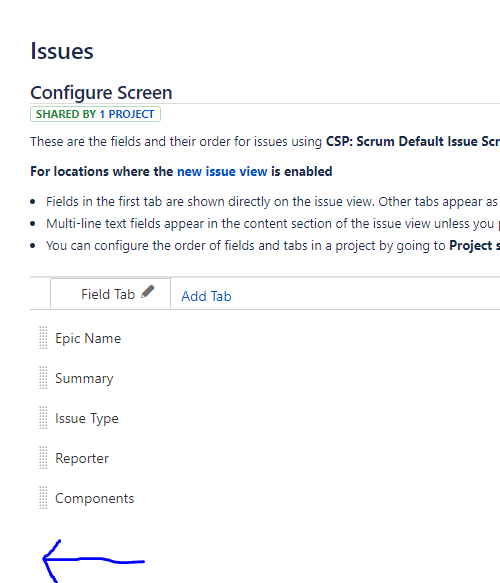Click the Epic Name field row
The height and width of the screenshot is (583, 500).
265,338
